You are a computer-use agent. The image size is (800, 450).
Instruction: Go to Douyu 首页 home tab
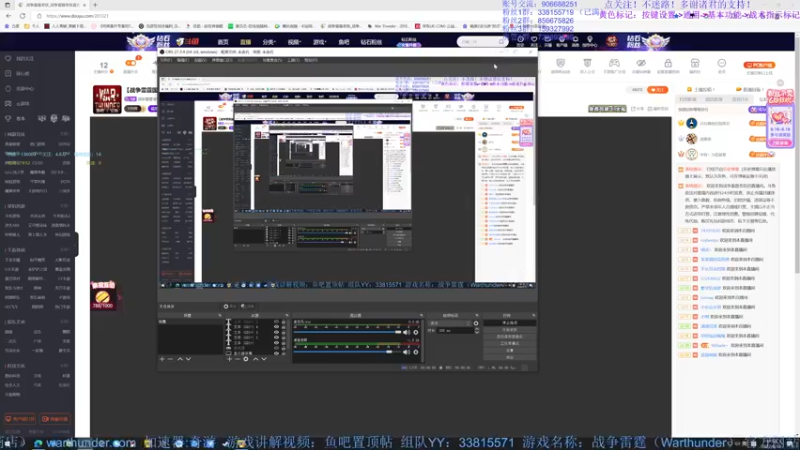(x=223, y=42)
